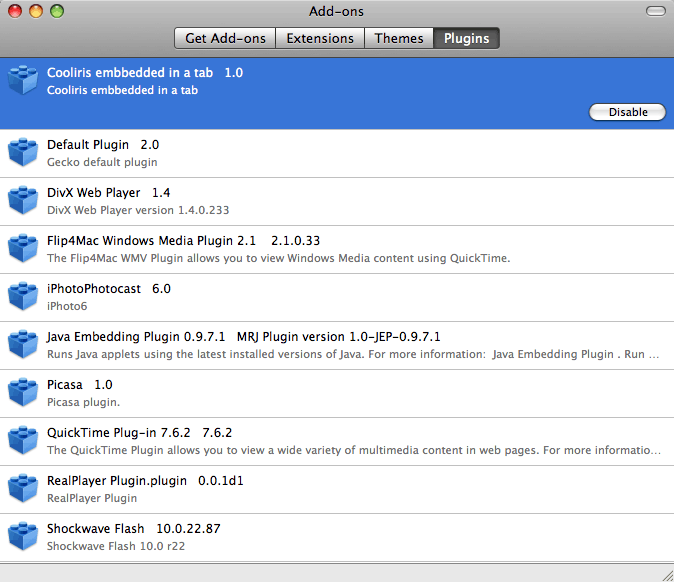Disable the Cooliris plugin
The image size is (674, 582).
628,112
